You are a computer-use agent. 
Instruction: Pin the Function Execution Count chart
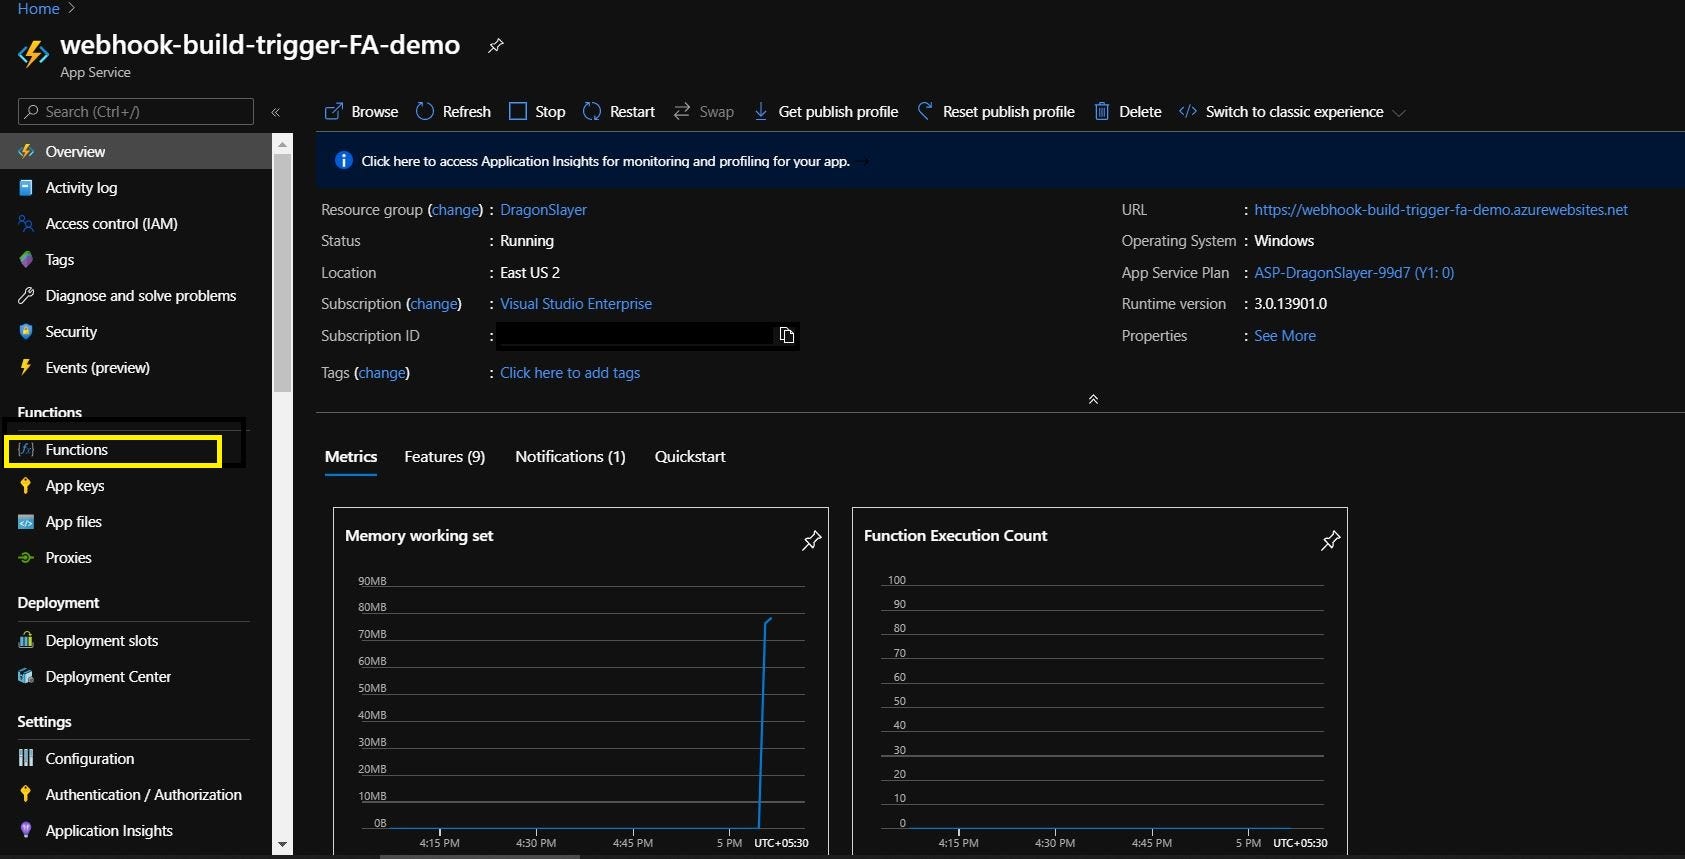click(x=1330, y=541)
